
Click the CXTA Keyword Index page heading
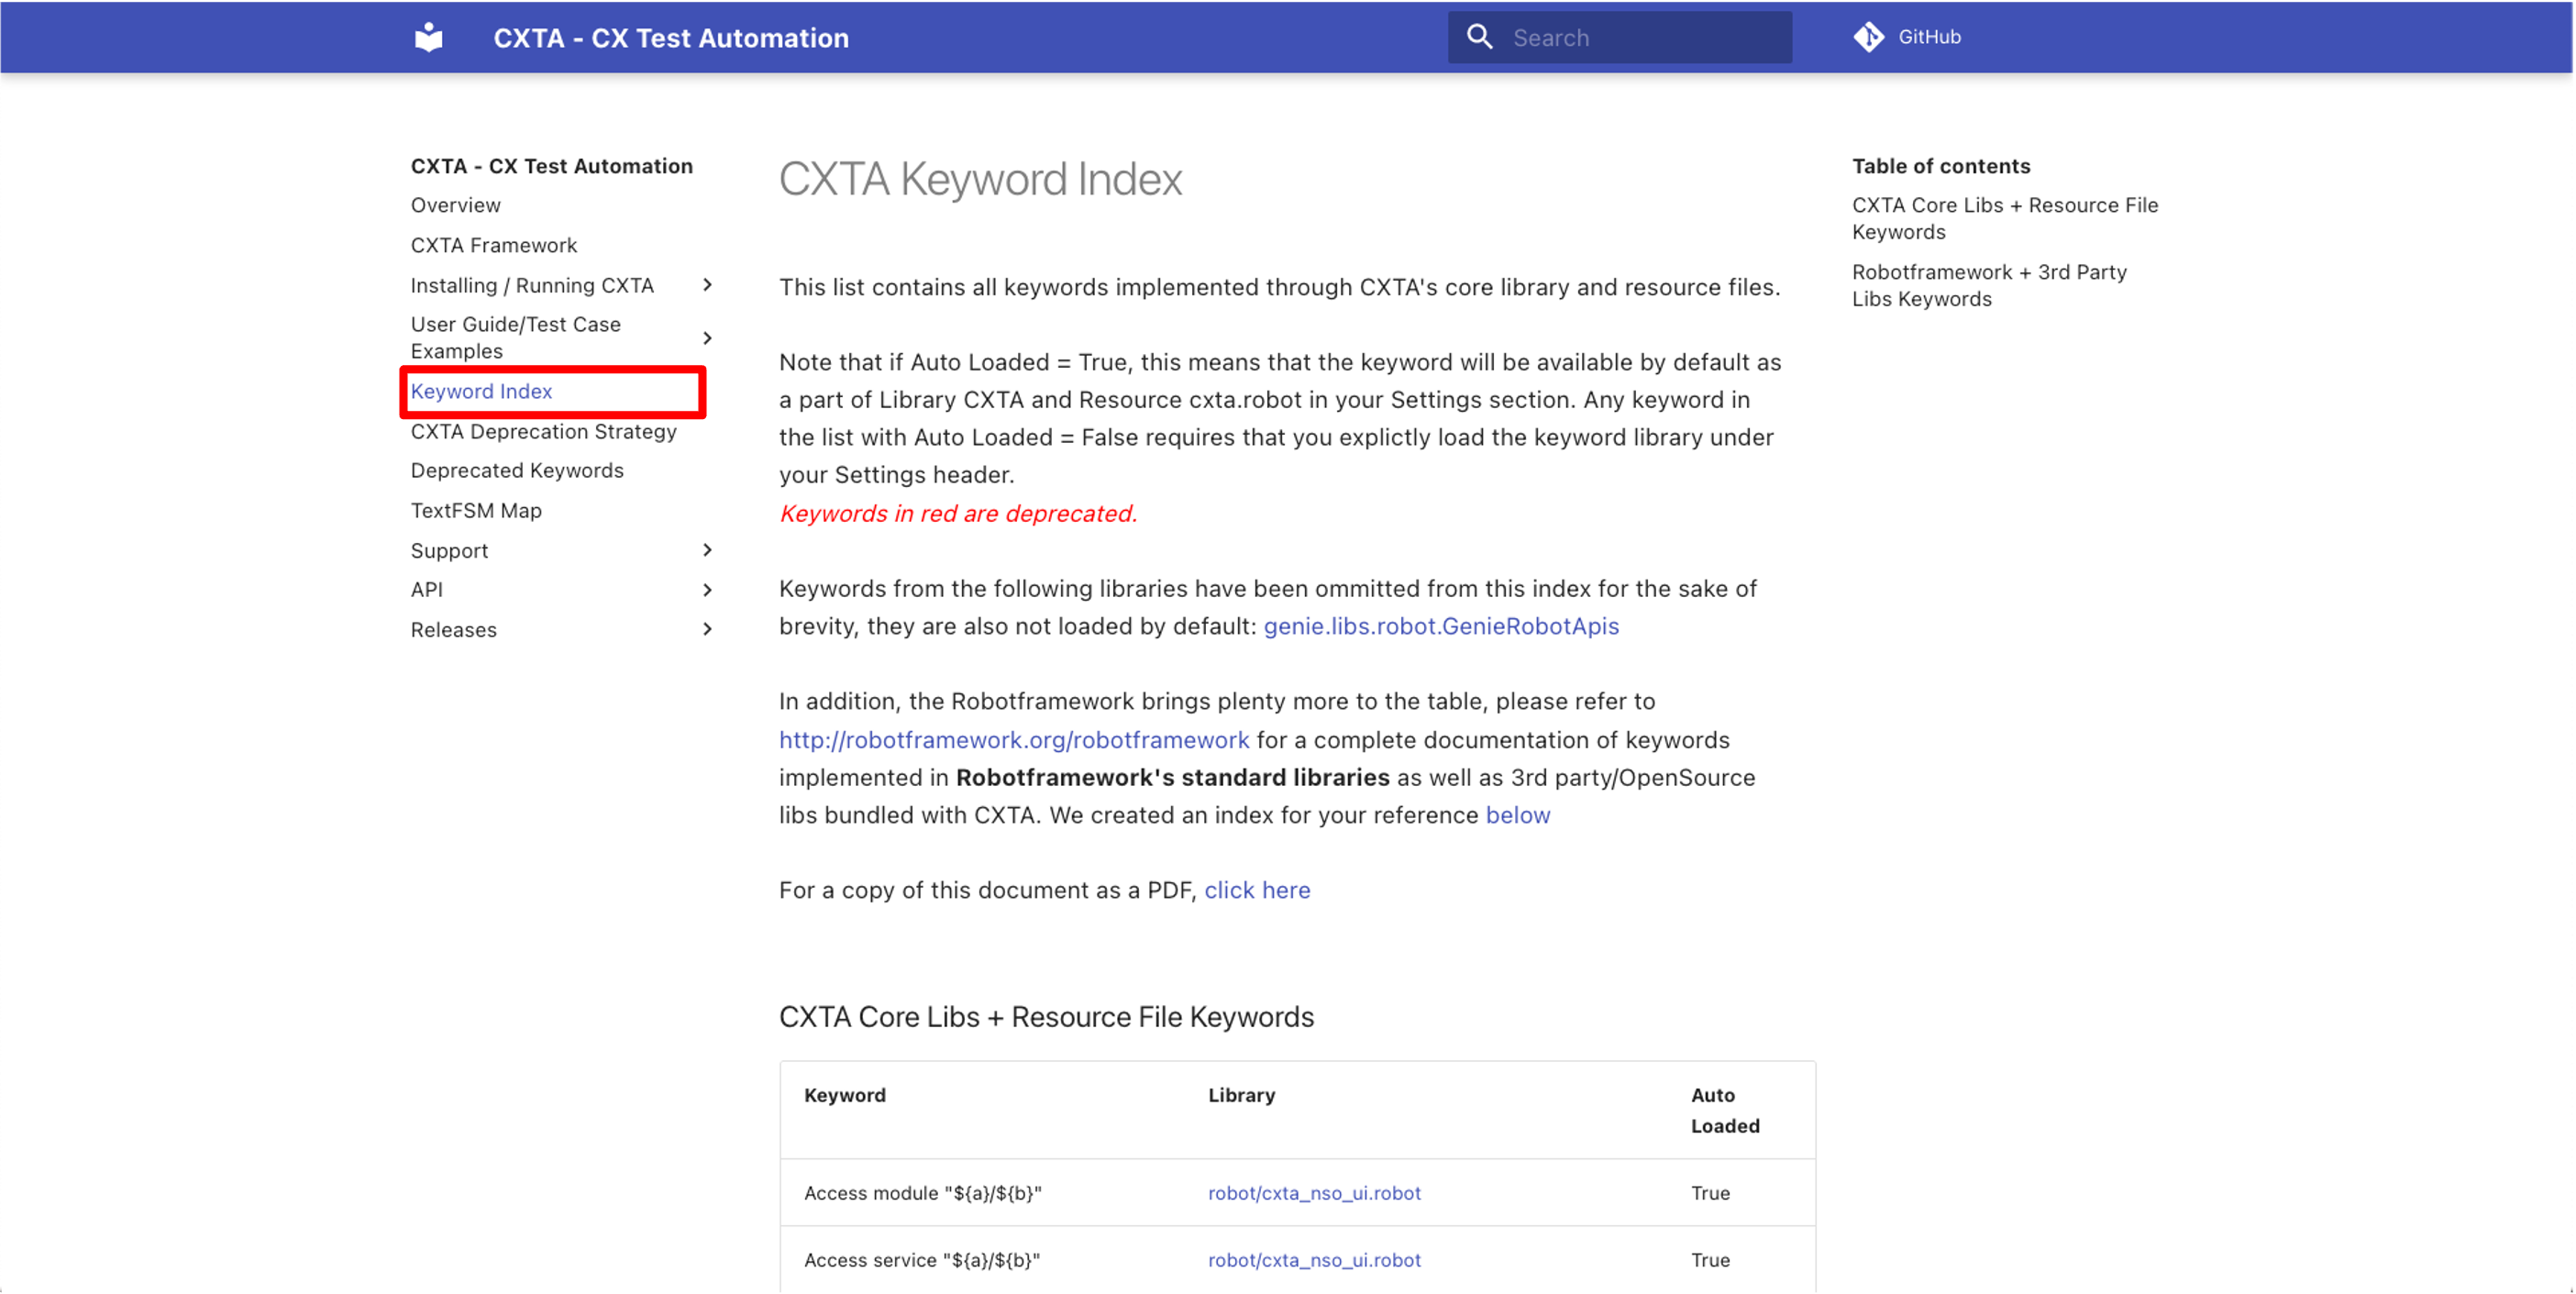pos(981,179)
